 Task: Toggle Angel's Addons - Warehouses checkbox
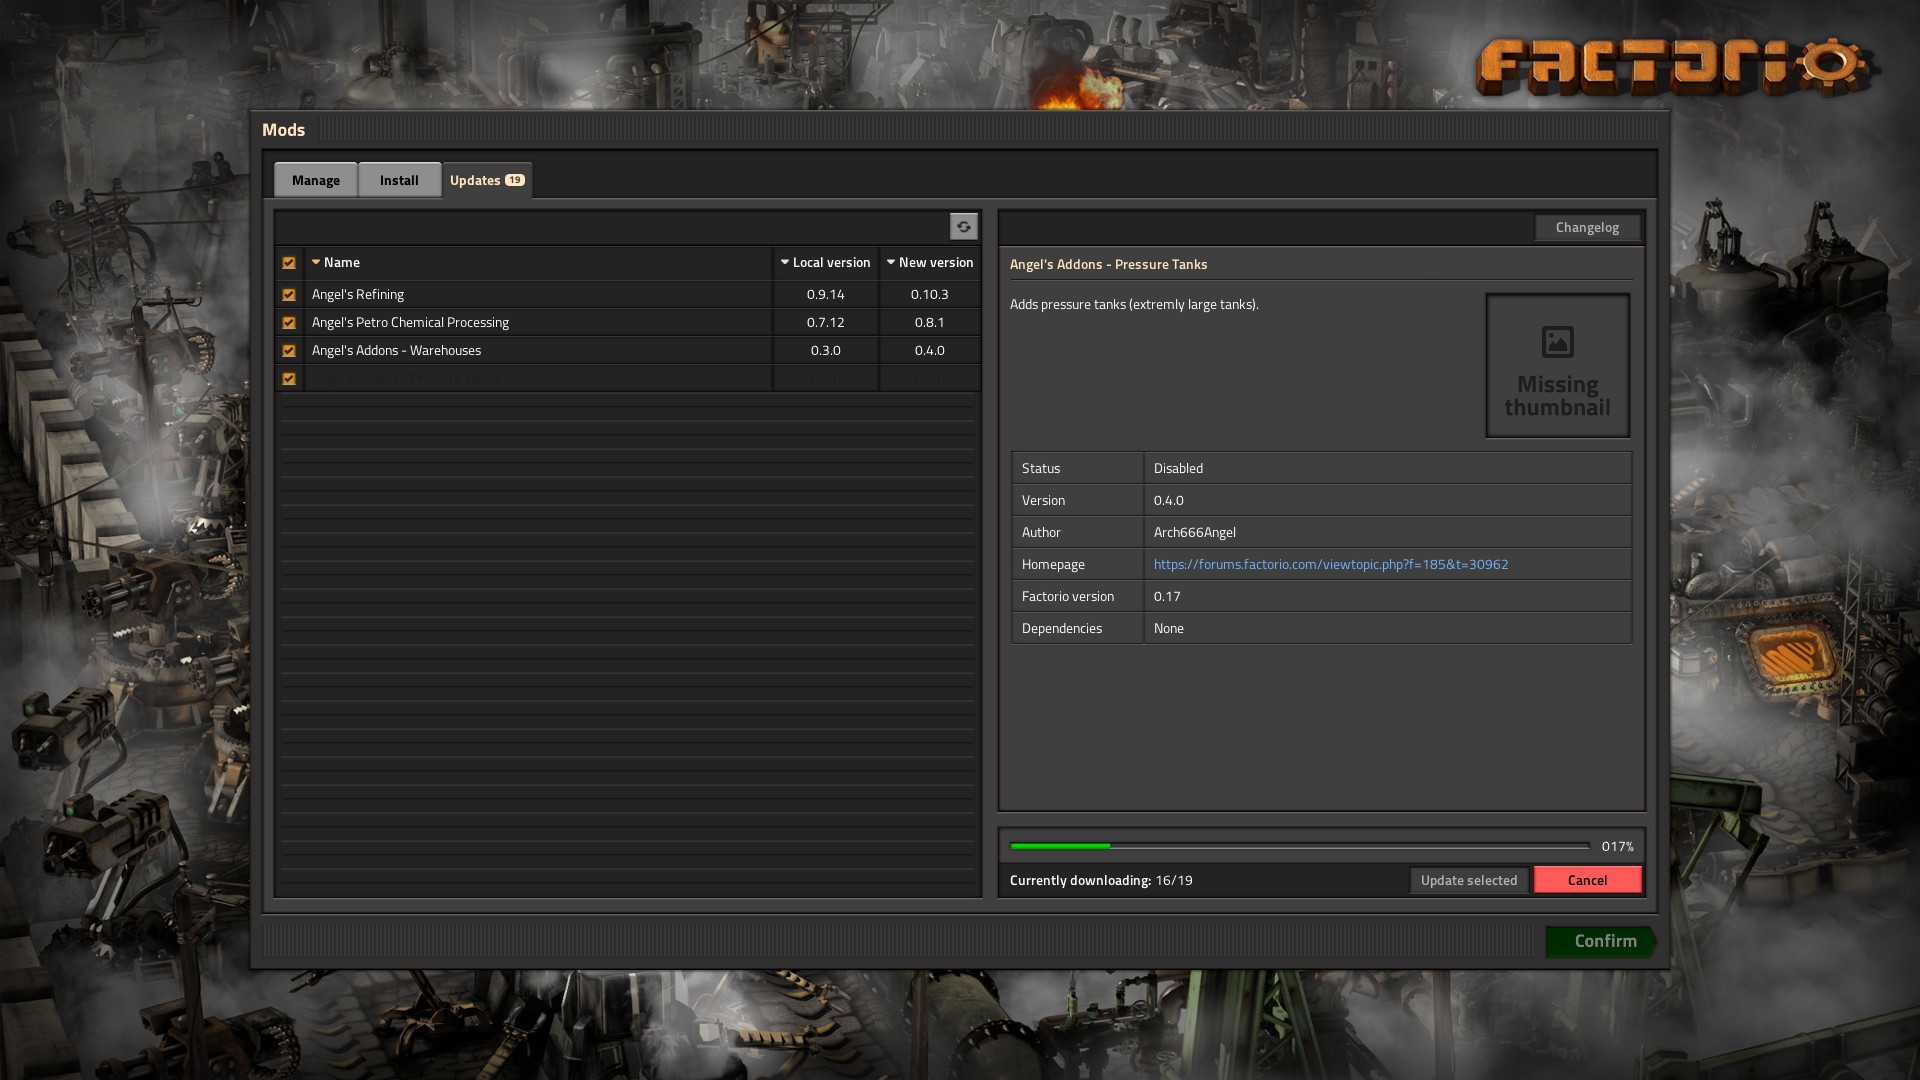coord(289,351)
